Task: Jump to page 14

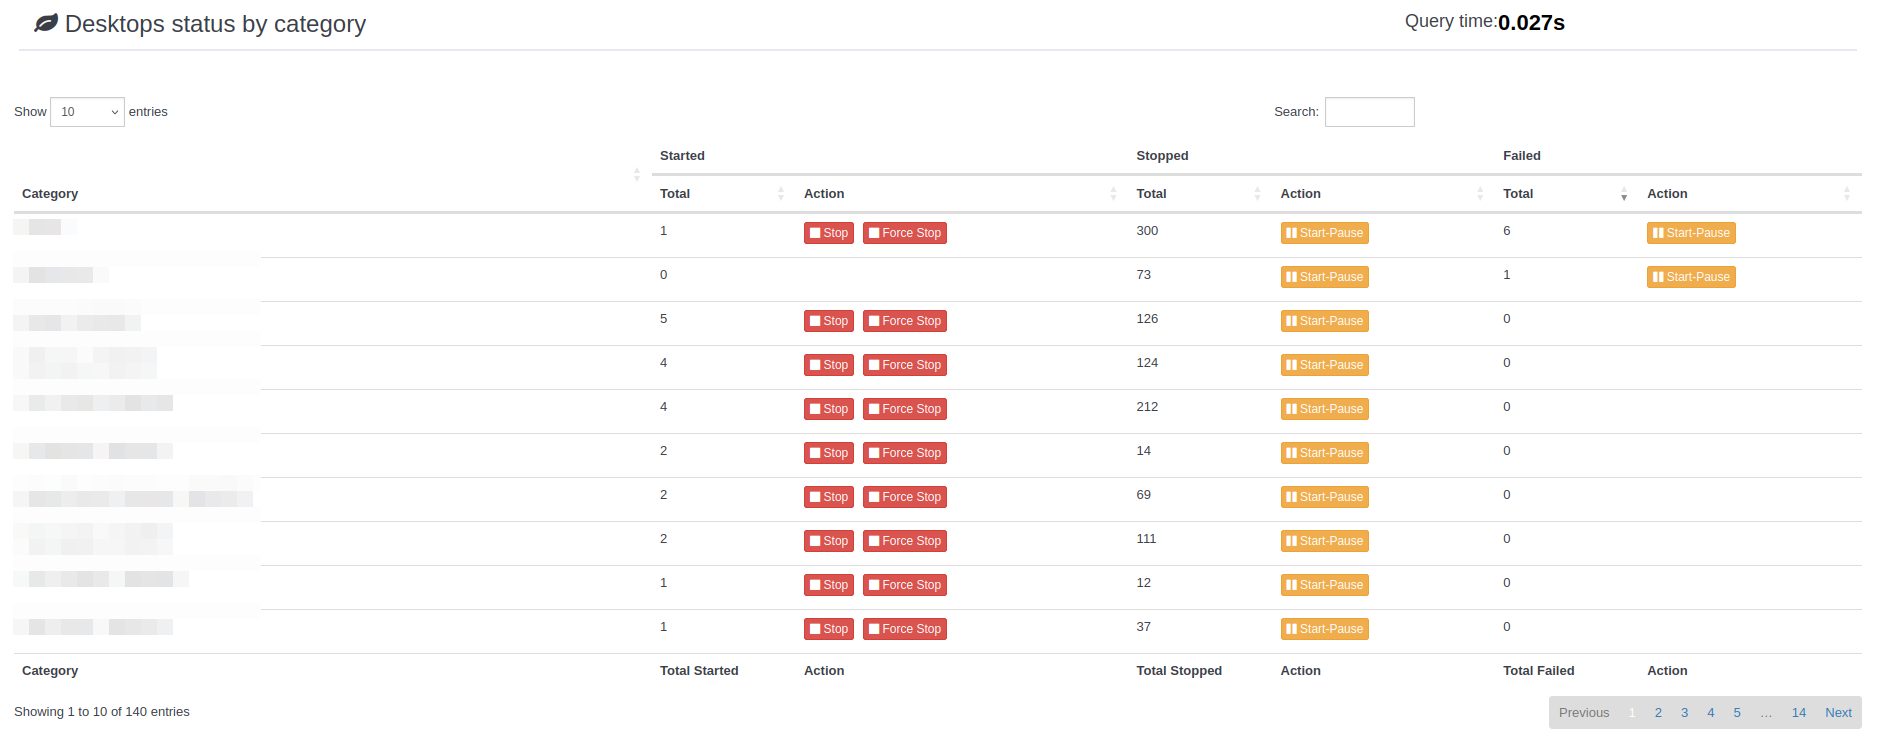Action: pos(1798,713)
